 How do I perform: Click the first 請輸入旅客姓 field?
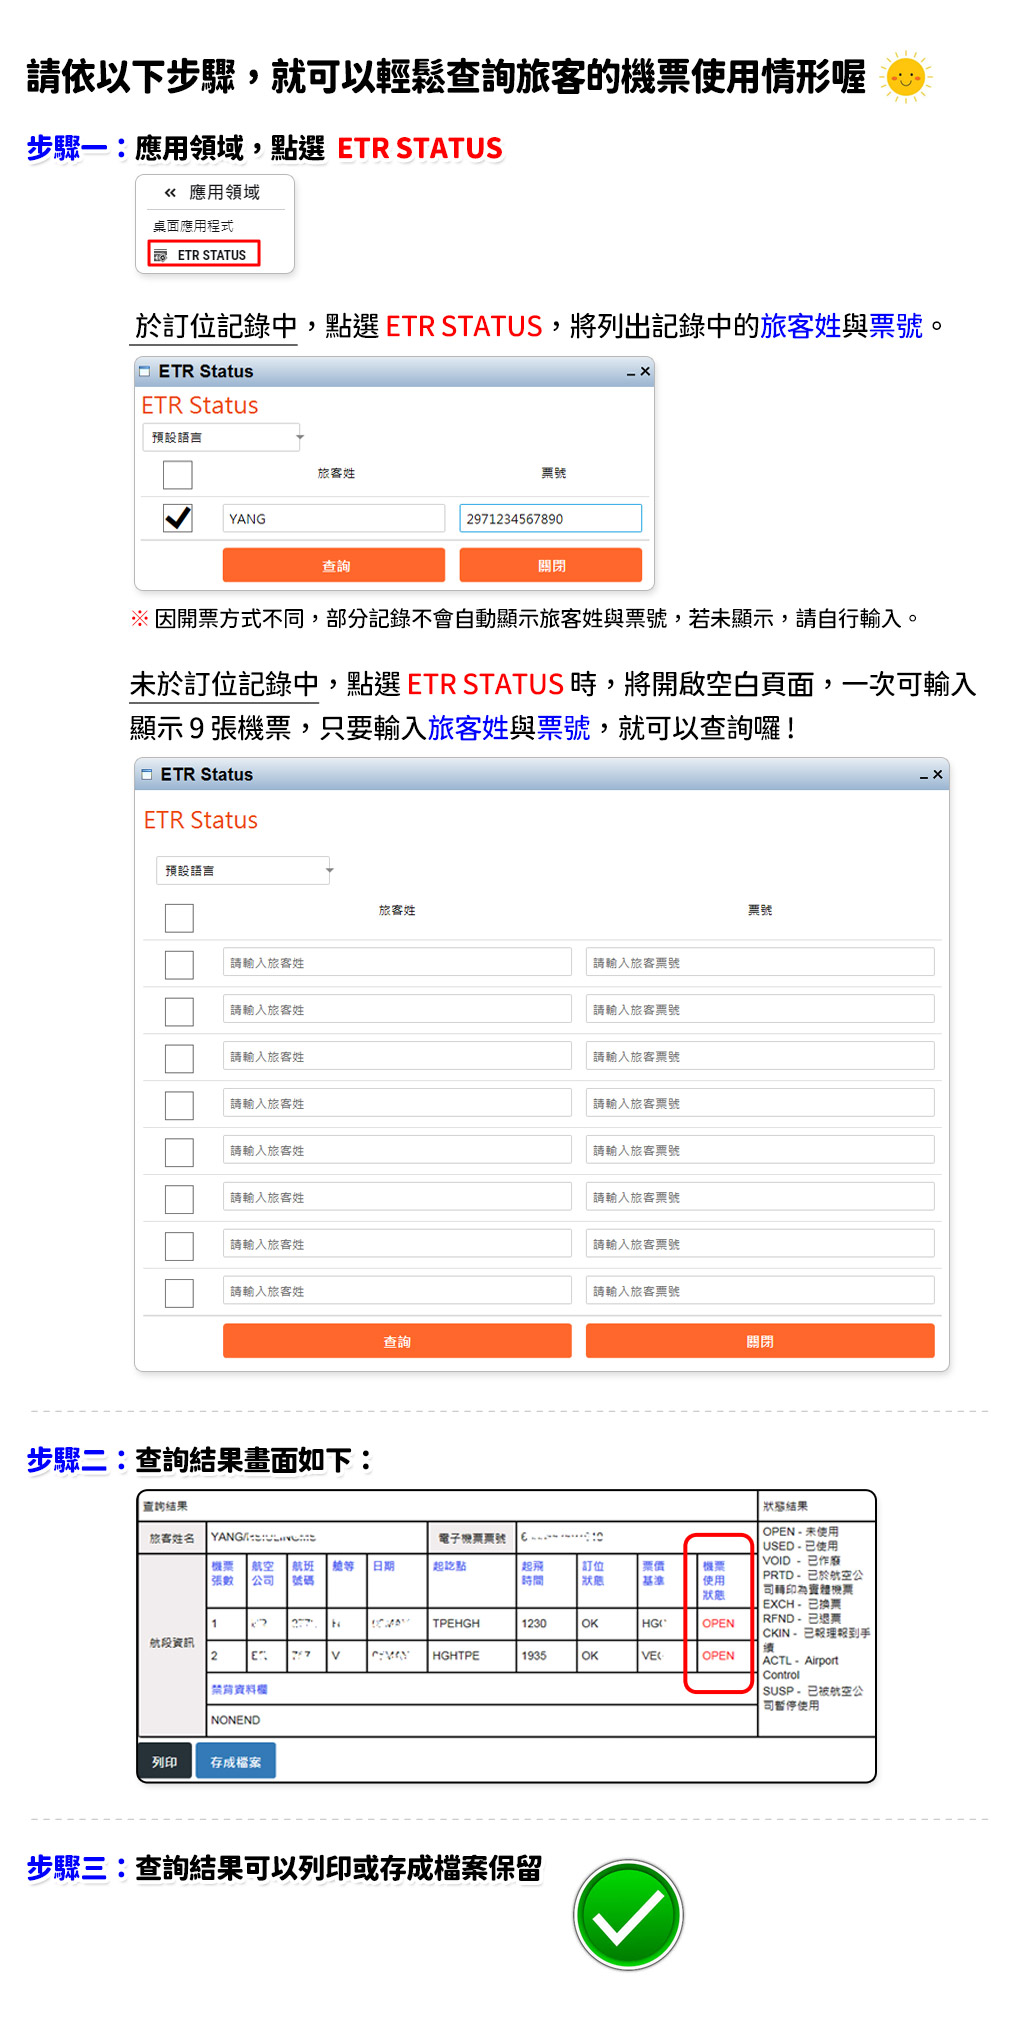point(397,962)
